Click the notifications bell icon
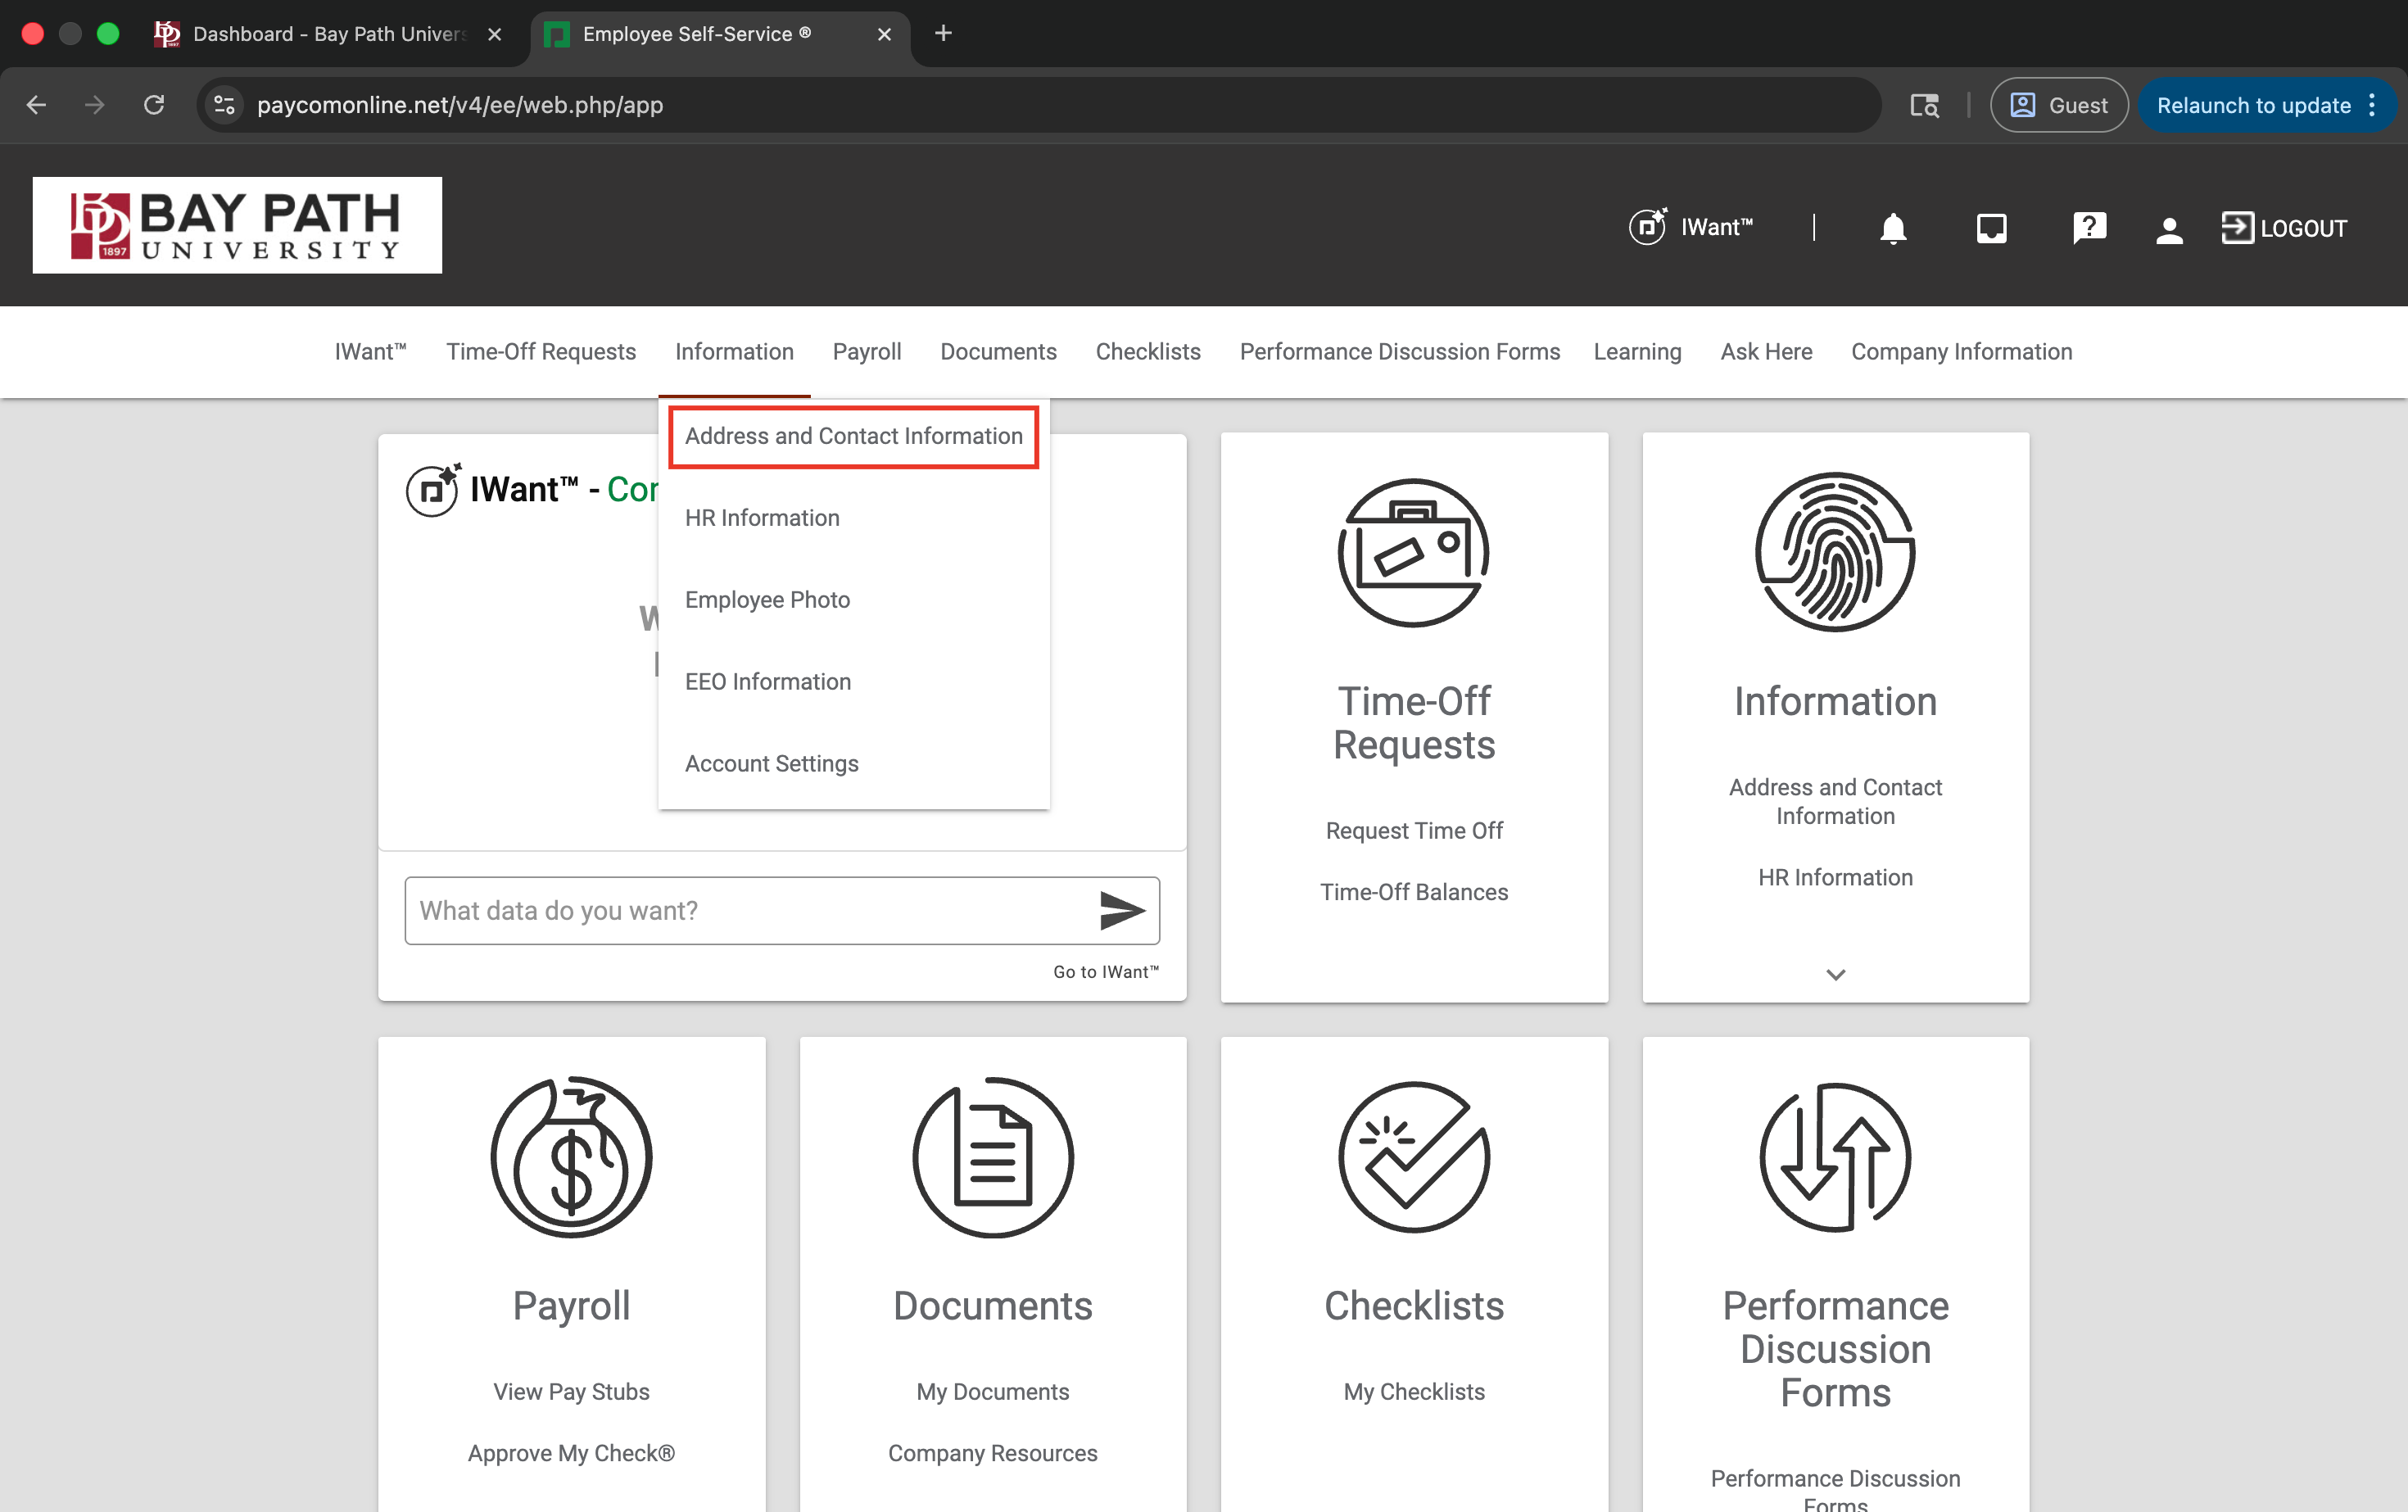The image size is (2408, 1512). coord(1892,228)
